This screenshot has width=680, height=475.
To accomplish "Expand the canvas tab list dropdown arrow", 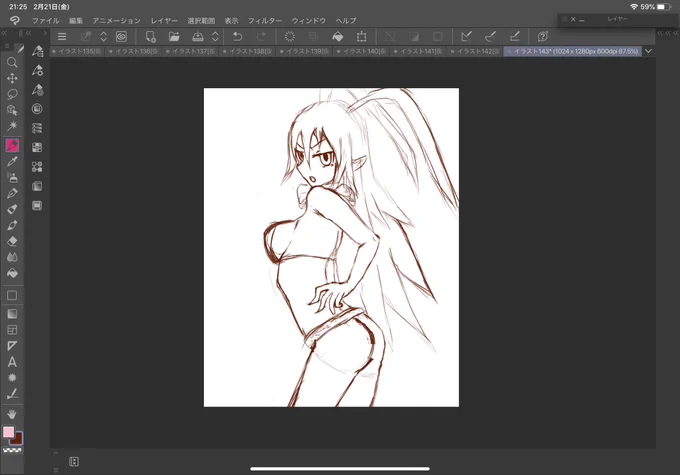I will (x=648, y=51).
